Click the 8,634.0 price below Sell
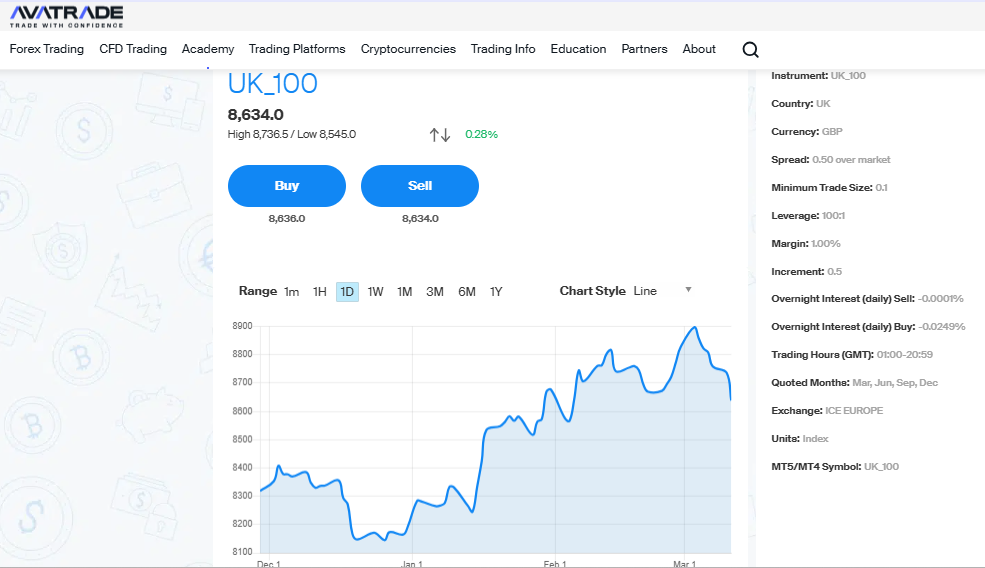This screenshot has width=985, height=568. tap(420, 219)
